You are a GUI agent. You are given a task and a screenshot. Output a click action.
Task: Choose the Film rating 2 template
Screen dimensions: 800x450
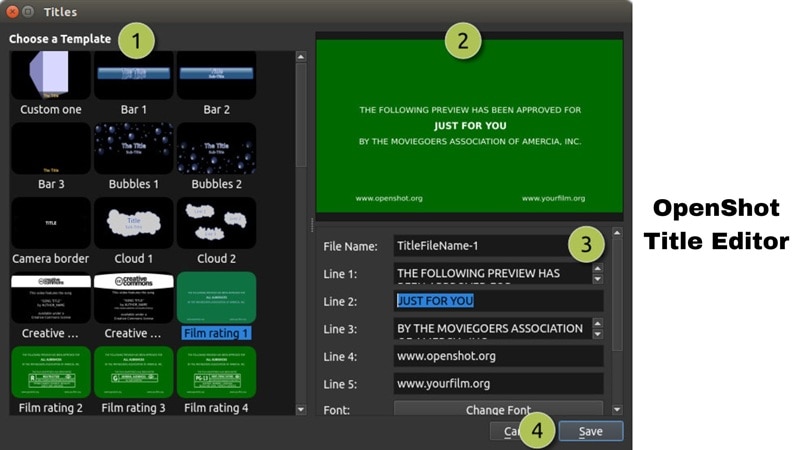pyautogui.click(x=51, y=372)
